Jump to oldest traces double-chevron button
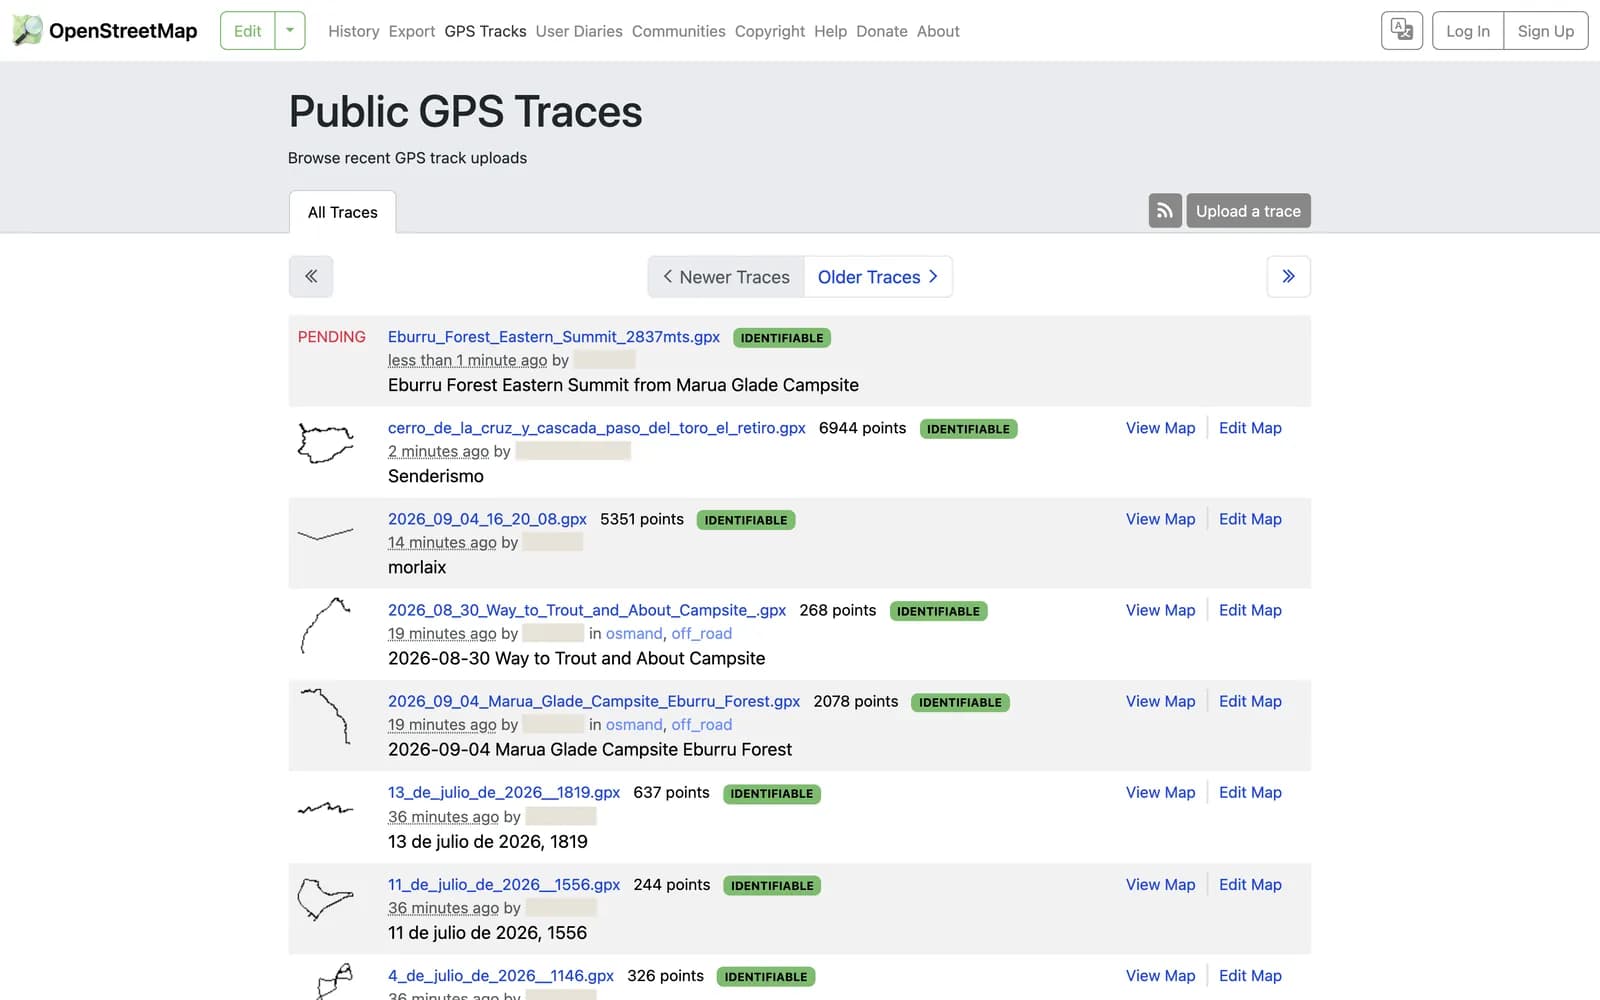The width and height of the screenshot is (1600, 1000). (x=1289, y=276)
